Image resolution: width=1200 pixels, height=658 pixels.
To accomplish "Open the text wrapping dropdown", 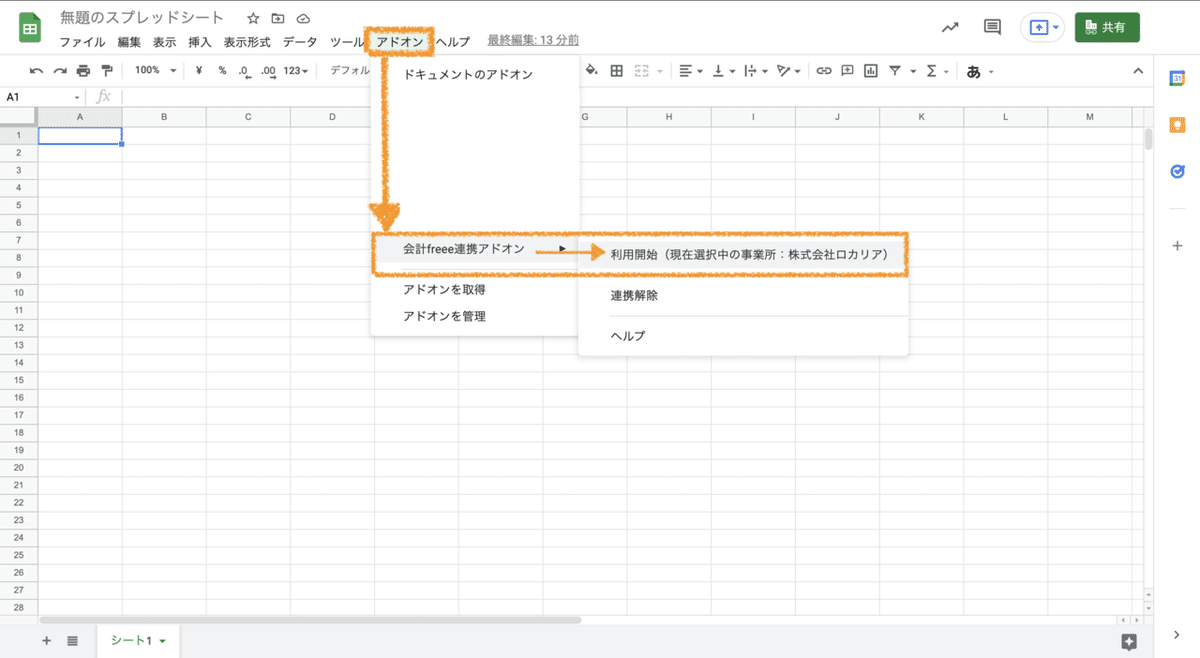I will 756,71.
